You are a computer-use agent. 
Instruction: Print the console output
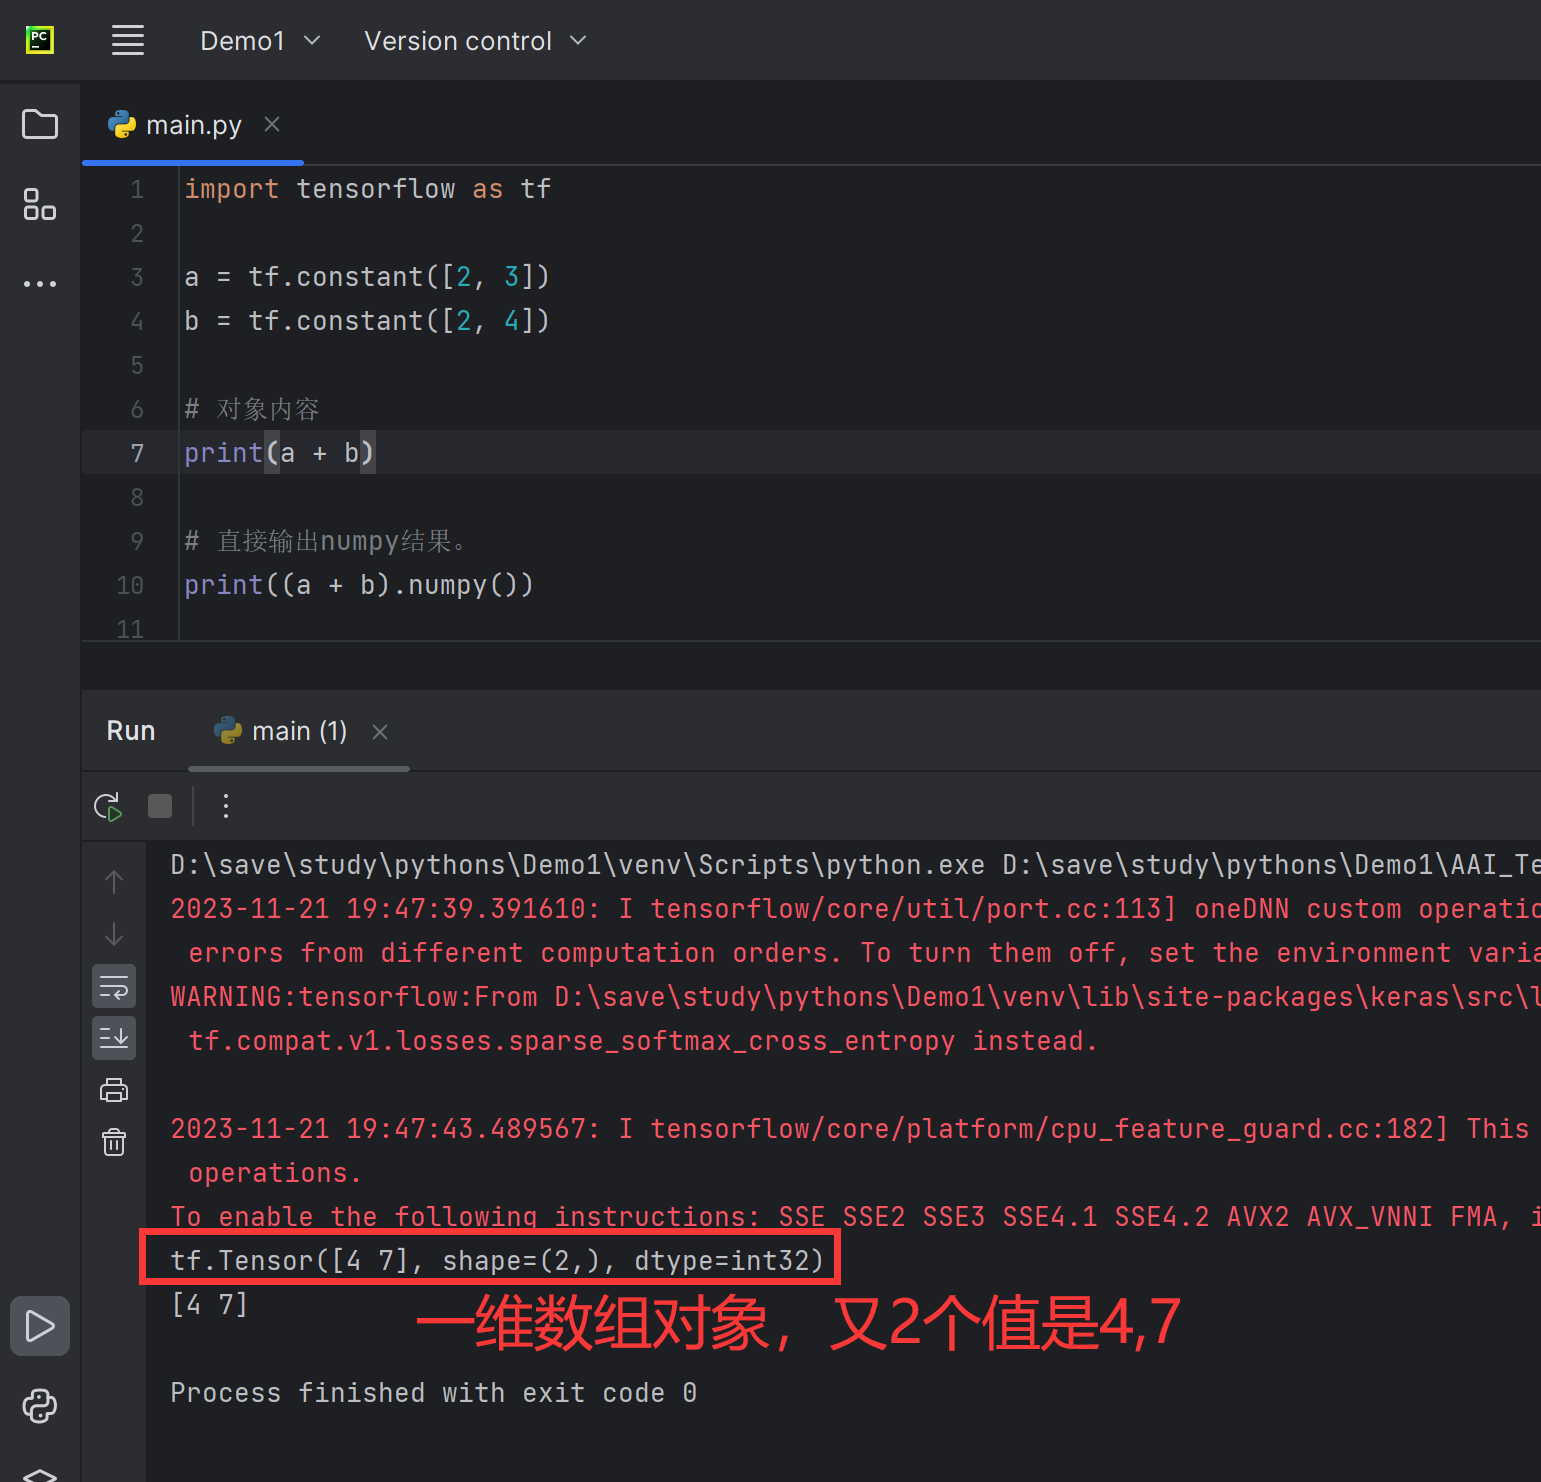tap(114, 1090)
